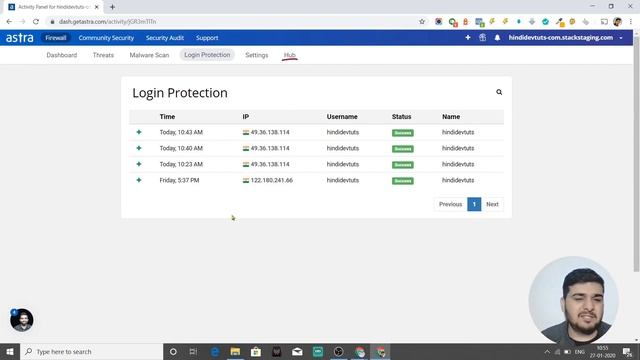Expand the hindidevtuts-com.stackstaging.com site dropdown
The image size is (640, 360).
click(565, 38)
